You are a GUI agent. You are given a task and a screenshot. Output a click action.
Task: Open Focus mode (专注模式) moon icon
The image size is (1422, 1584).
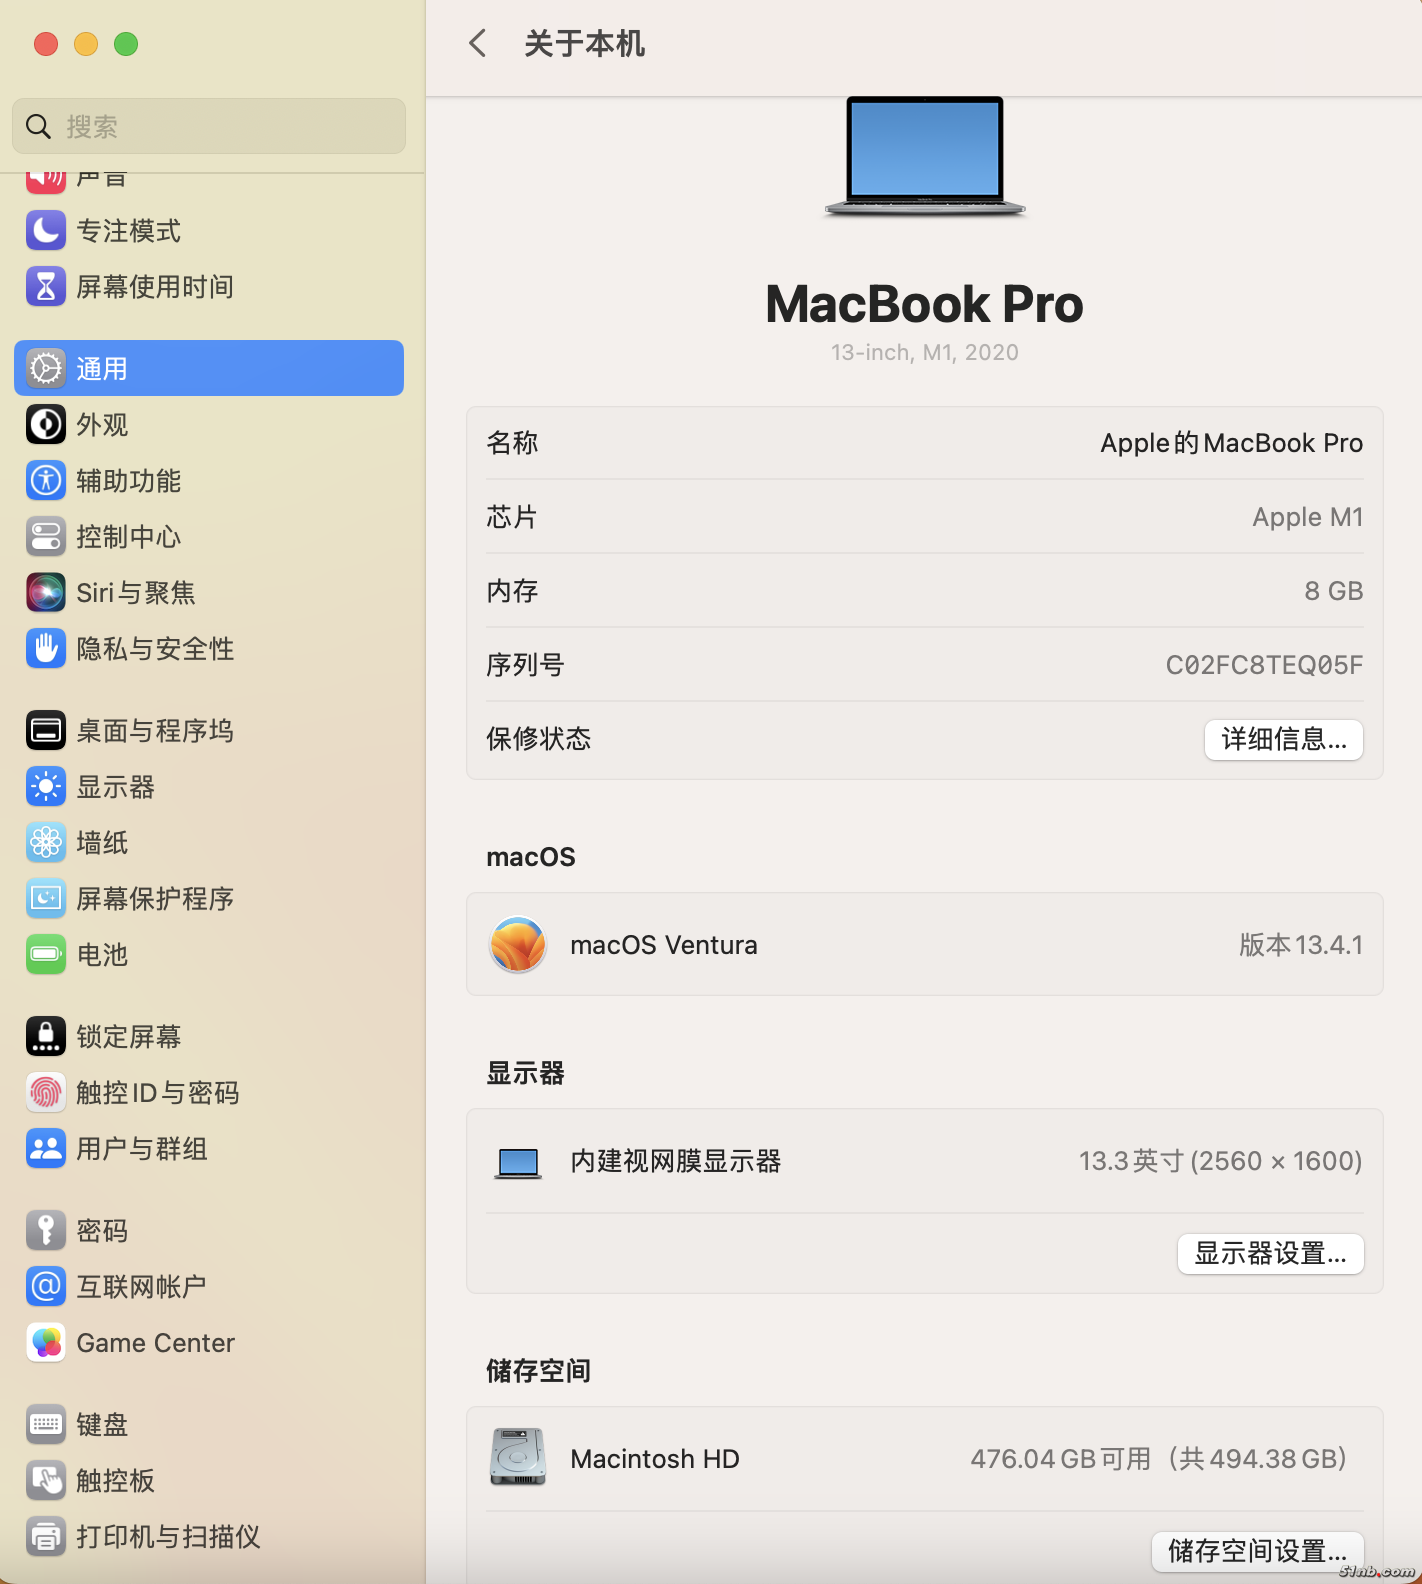click(46, 231)
